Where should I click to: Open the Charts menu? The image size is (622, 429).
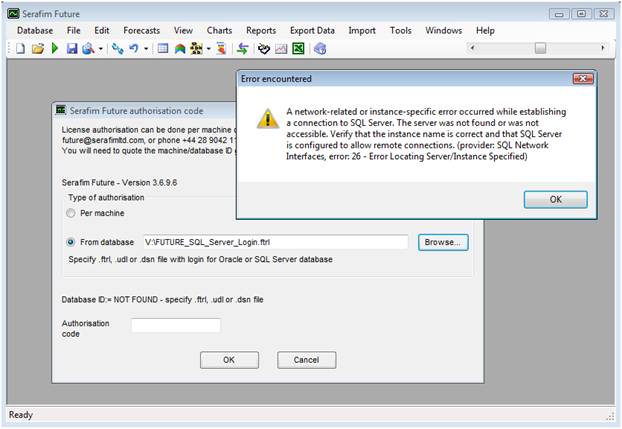pyautogui.click(x=219, y=31)
